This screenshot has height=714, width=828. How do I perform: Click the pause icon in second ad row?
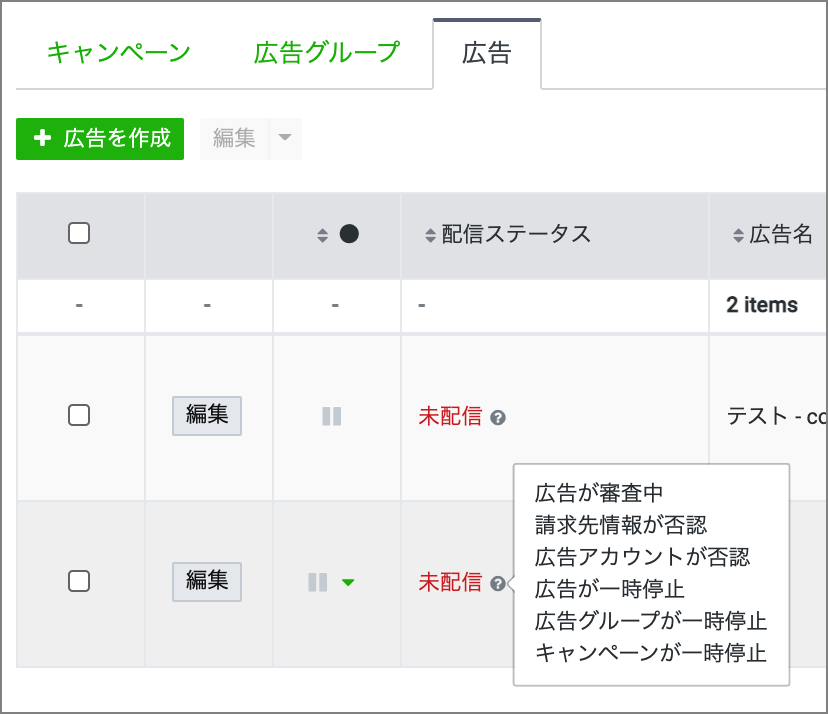(x=318, y=582)
